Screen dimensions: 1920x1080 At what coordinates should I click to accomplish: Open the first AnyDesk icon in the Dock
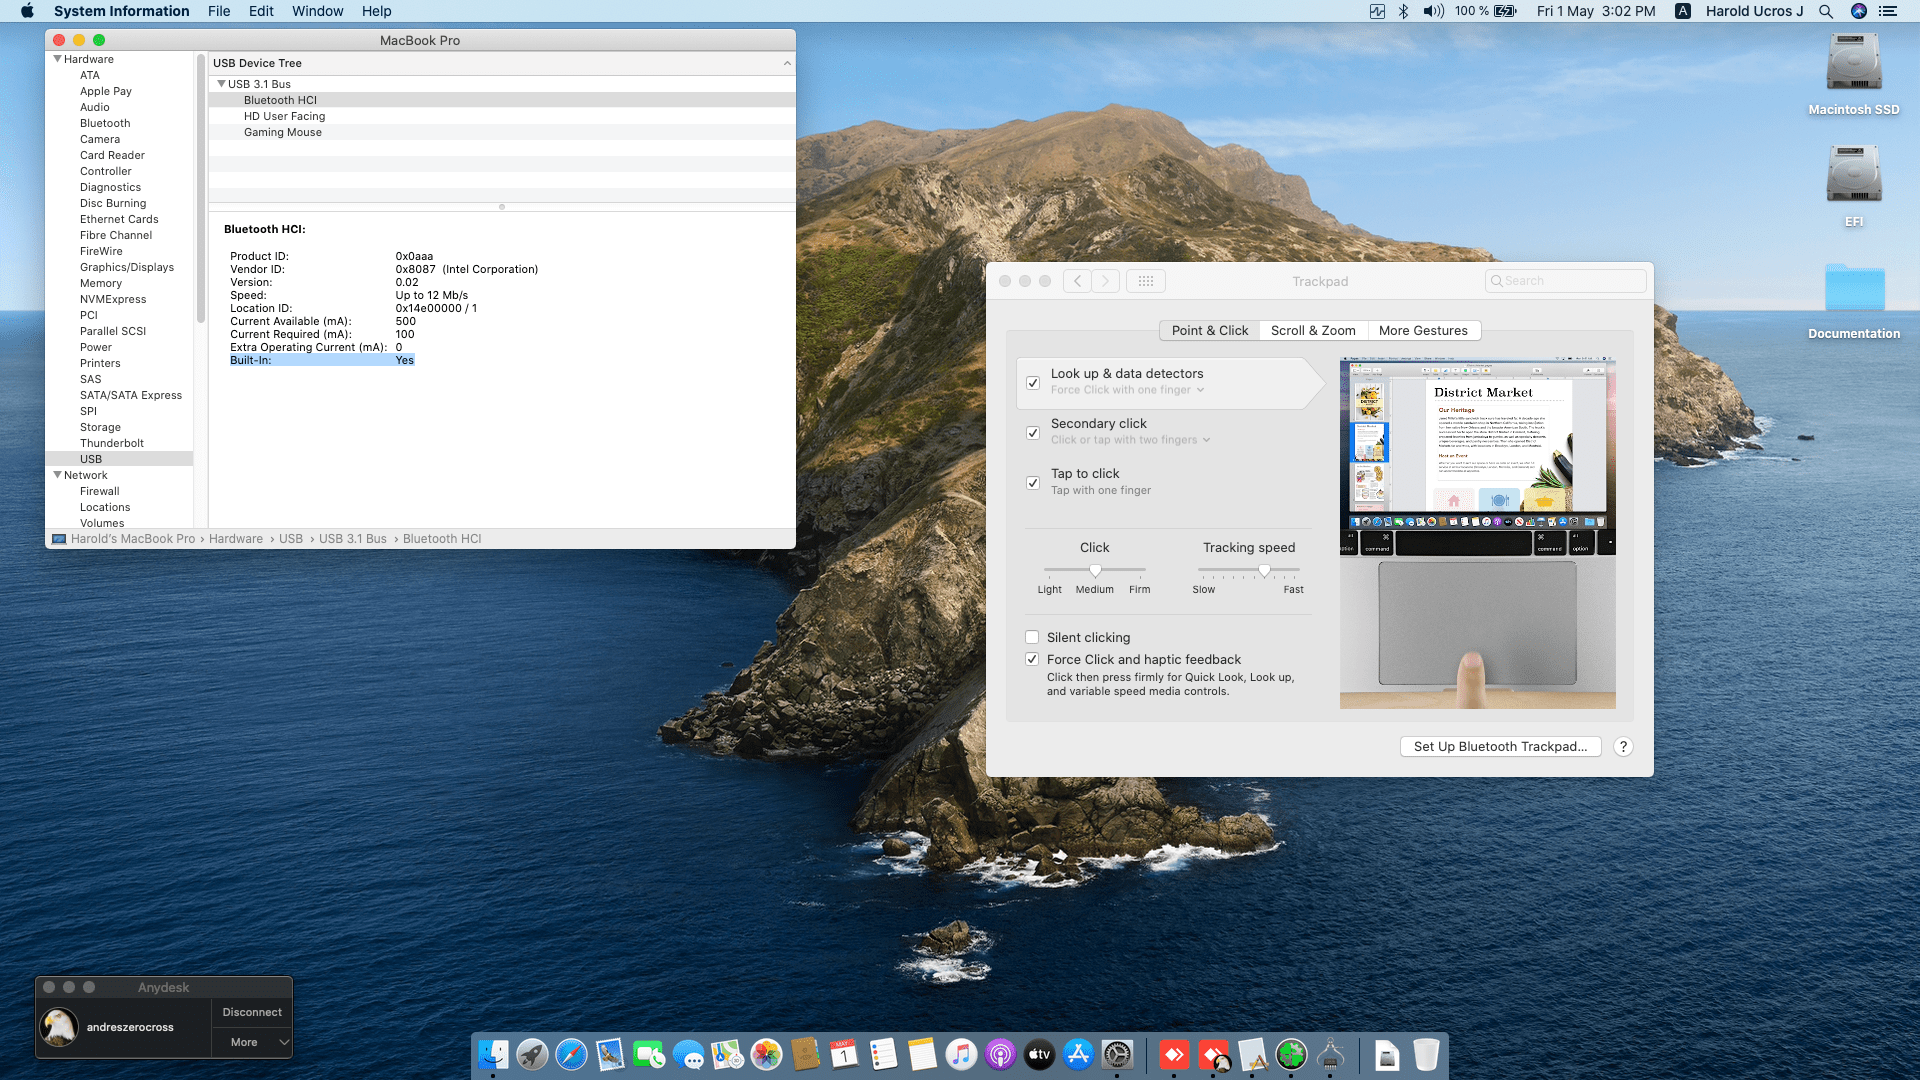[1174, 1054]
